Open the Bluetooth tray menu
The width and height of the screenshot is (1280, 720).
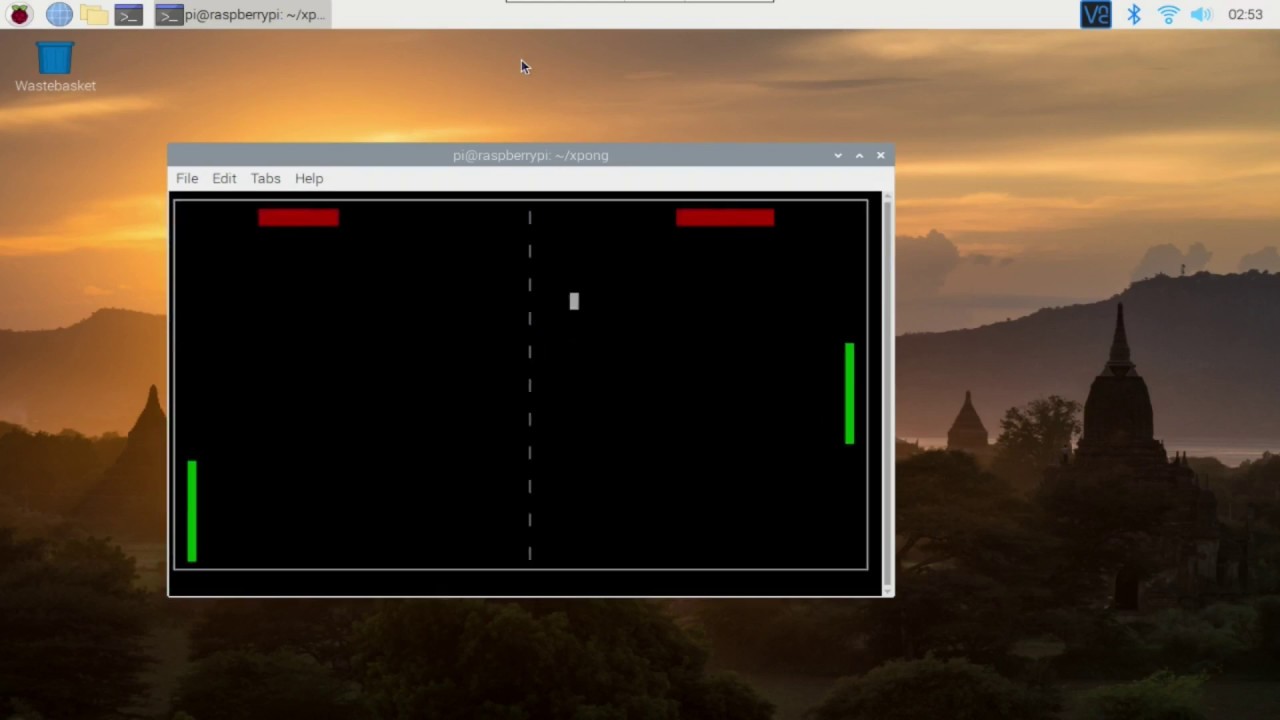pyautogui.click(x=1134, y=14)
